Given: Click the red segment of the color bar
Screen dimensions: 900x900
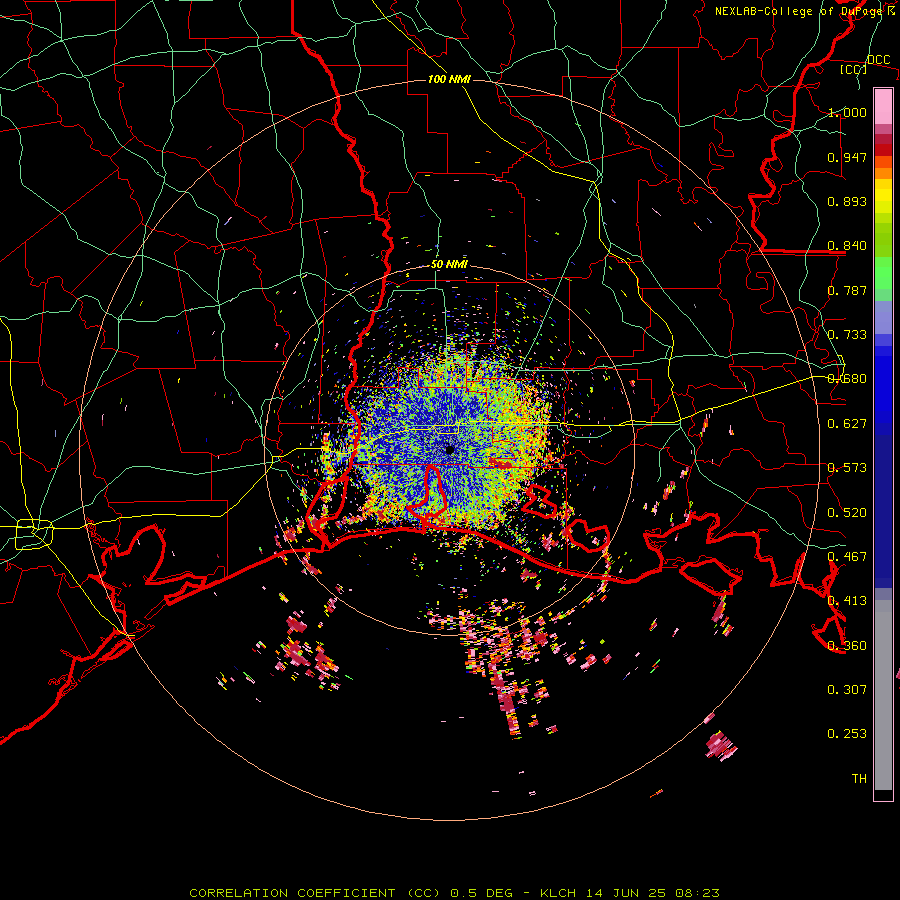Looking at the screenshot, I should coord(883,150).
